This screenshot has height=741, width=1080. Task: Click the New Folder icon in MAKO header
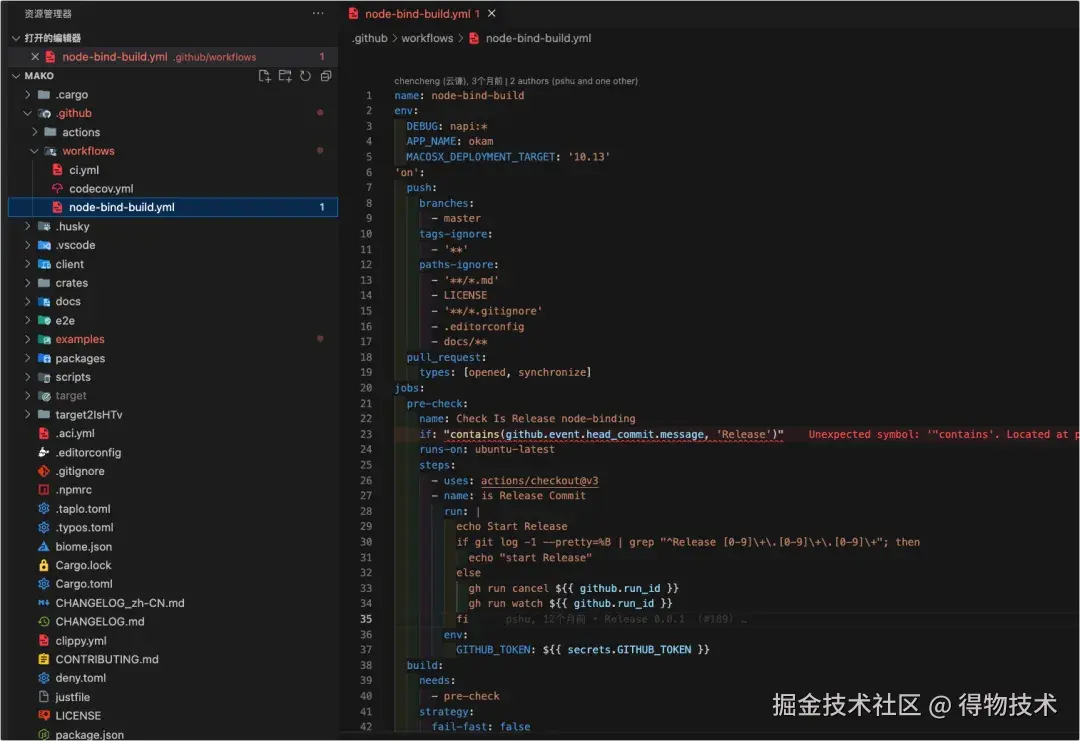pos(284,76)
